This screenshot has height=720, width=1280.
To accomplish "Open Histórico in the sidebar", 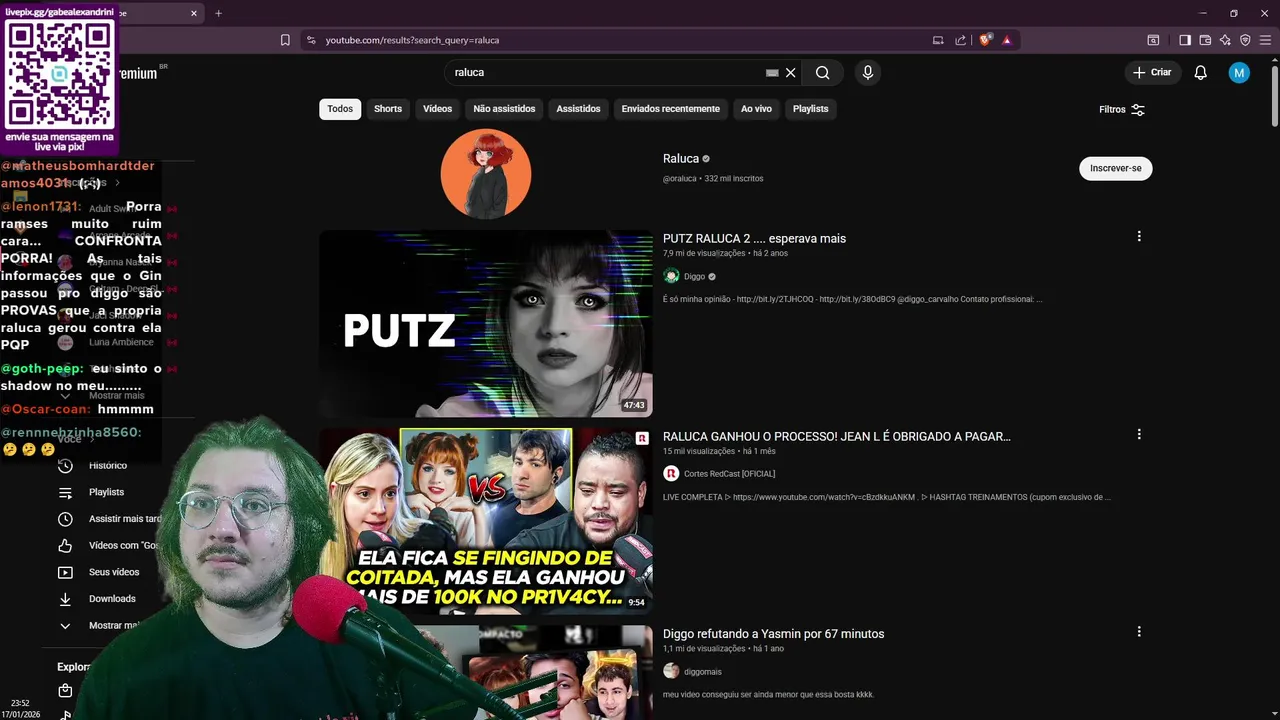I will (x=108, y=465).
